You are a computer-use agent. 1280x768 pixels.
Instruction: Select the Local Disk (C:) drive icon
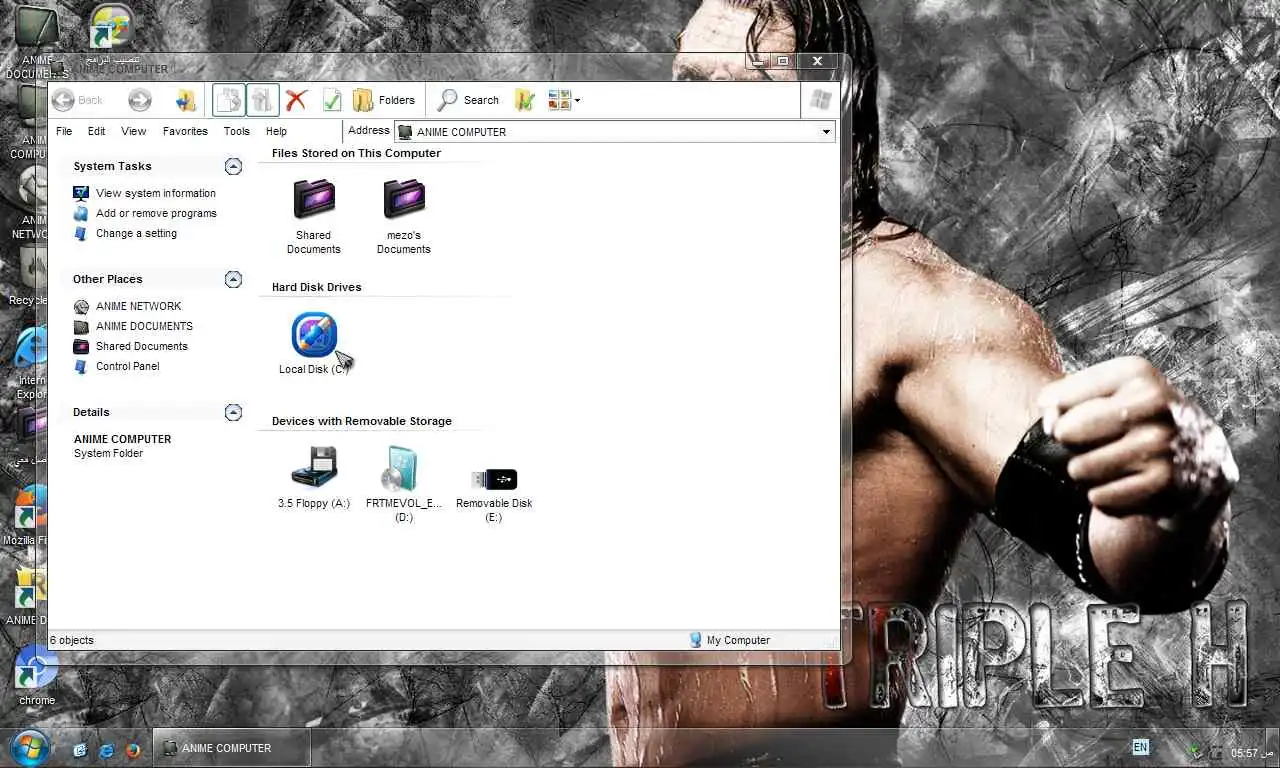pos(314,334)
